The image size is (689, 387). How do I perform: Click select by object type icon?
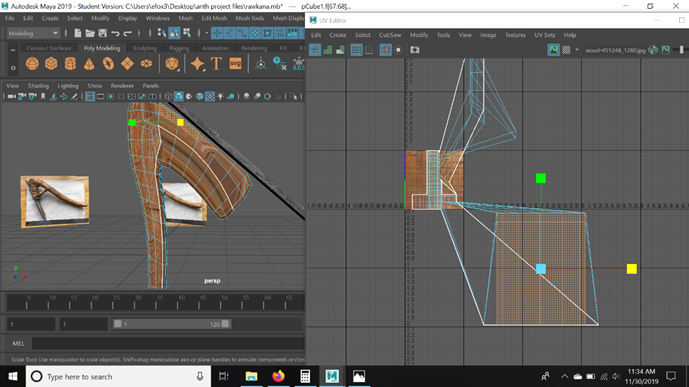(x=174, y=33)
